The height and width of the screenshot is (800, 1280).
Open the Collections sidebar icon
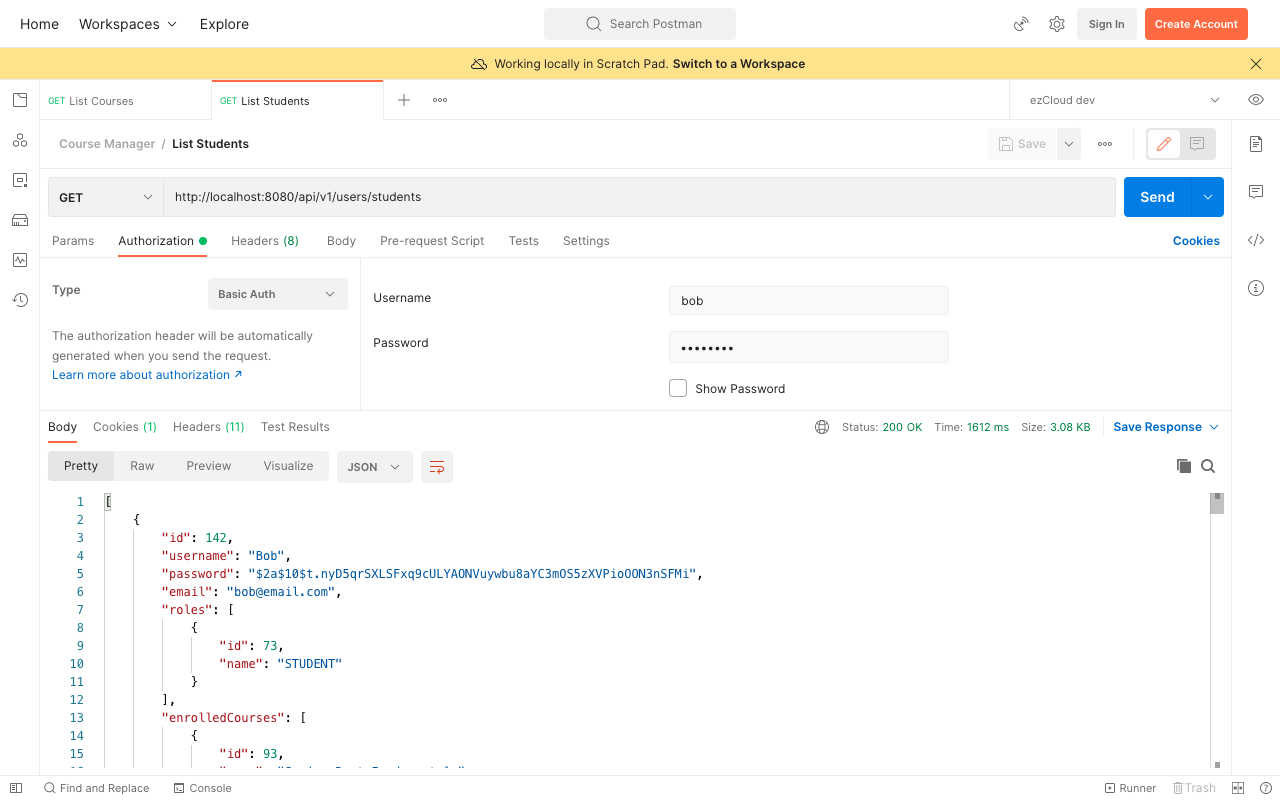pos(20,100)
